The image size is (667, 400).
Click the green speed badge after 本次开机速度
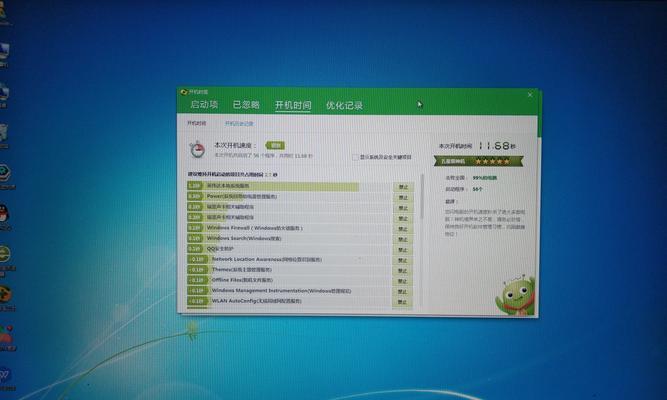(x=275, y=146)
